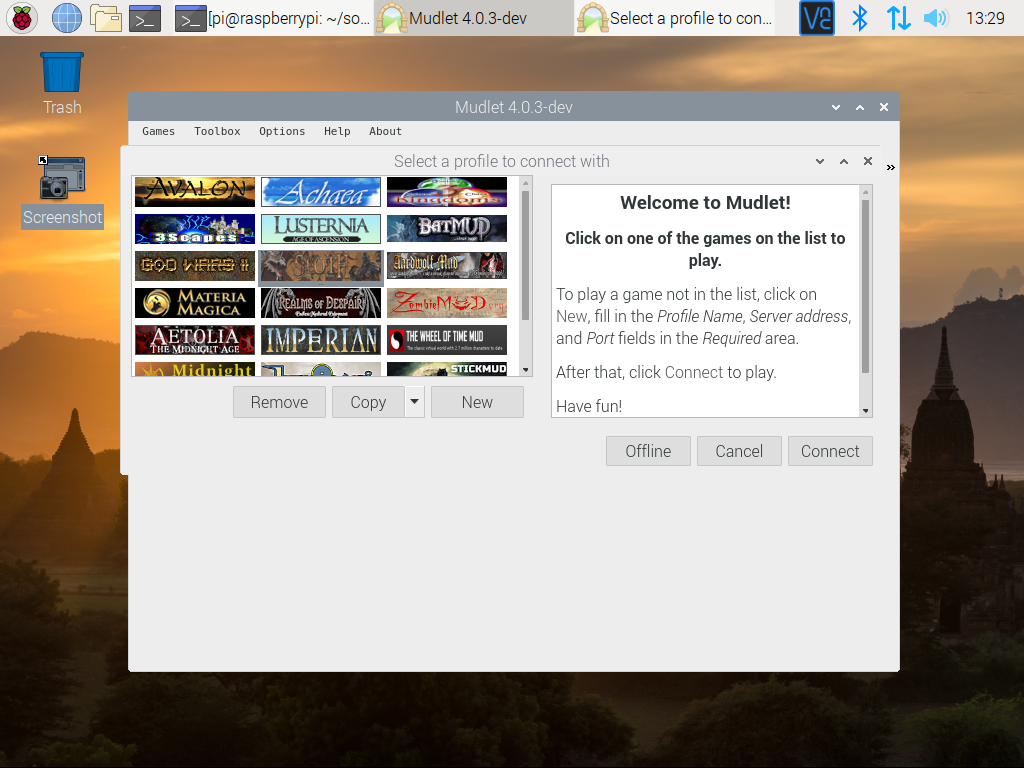Open the network connections tray icon

click(x=898, y=18)
